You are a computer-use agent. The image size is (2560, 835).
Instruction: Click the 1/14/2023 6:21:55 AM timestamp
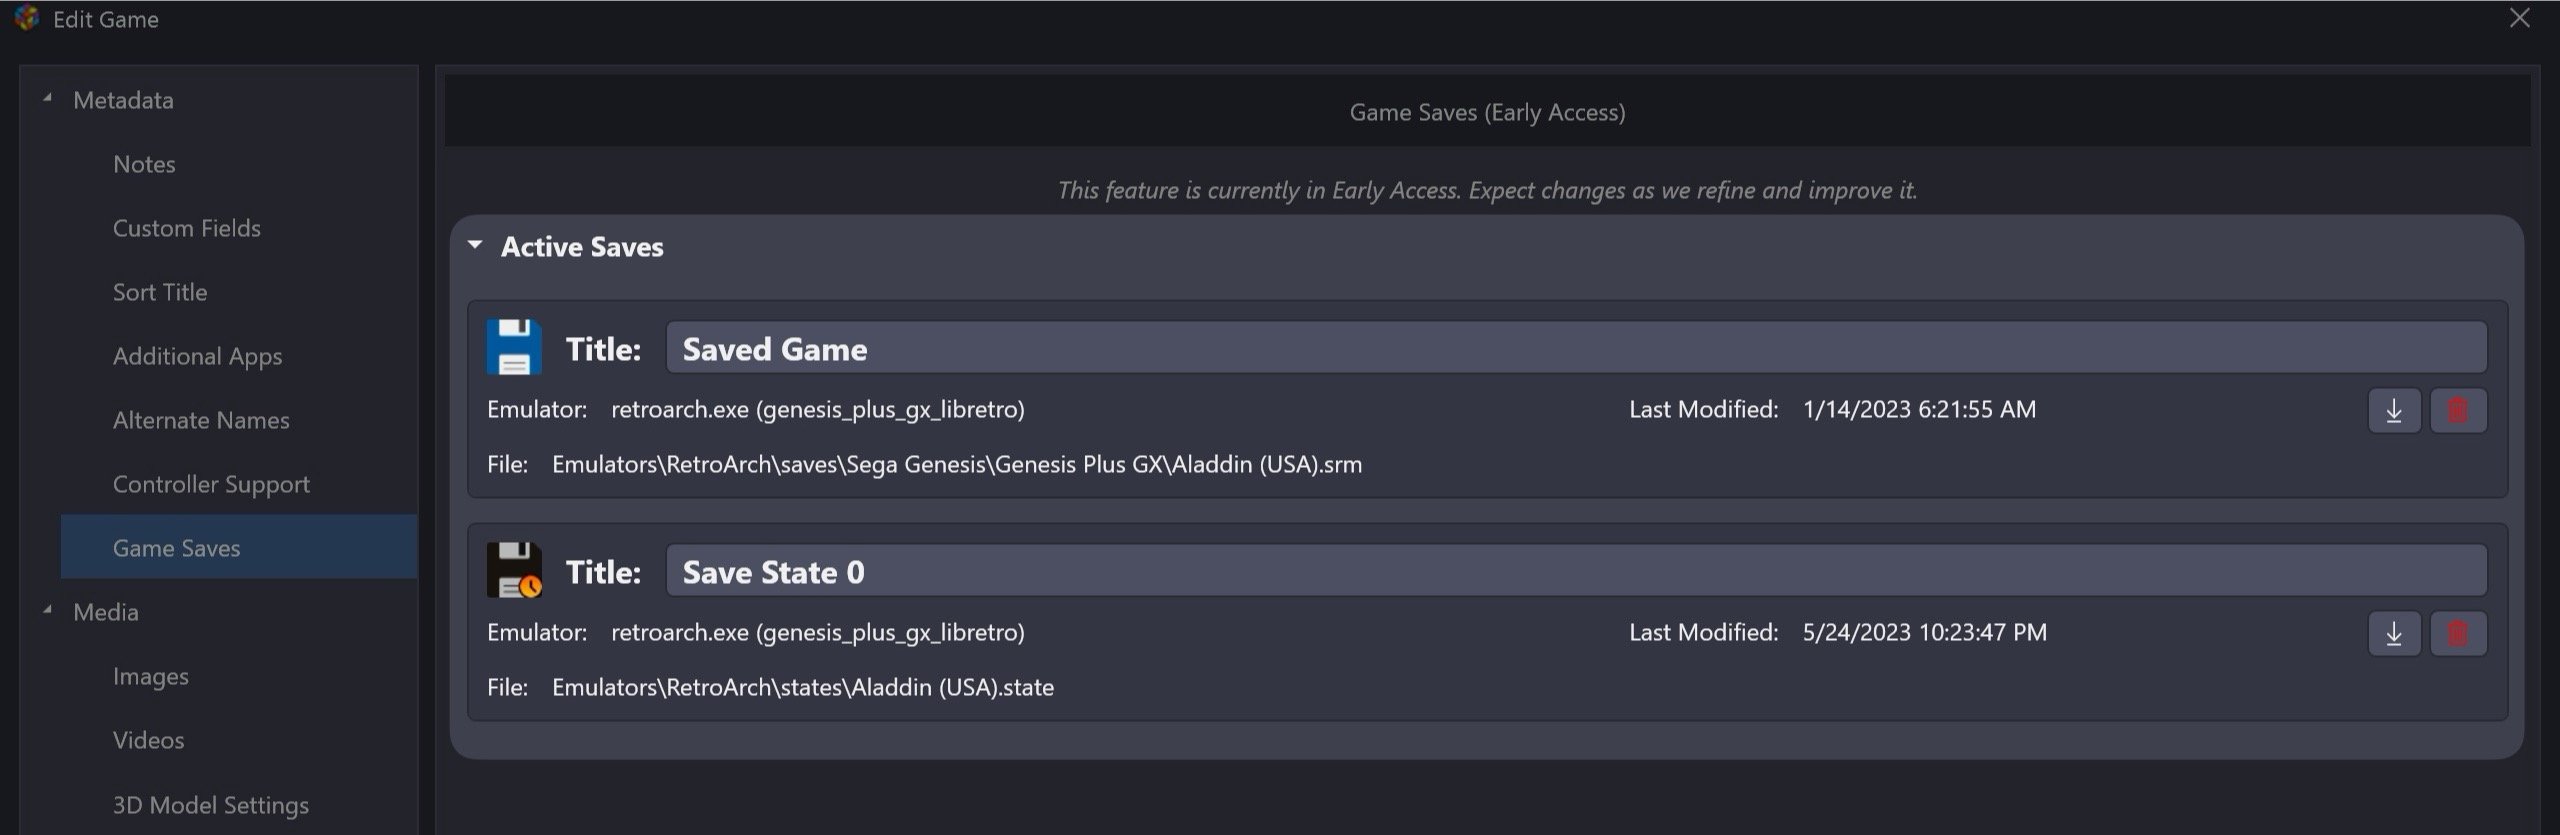(1919, 409)
